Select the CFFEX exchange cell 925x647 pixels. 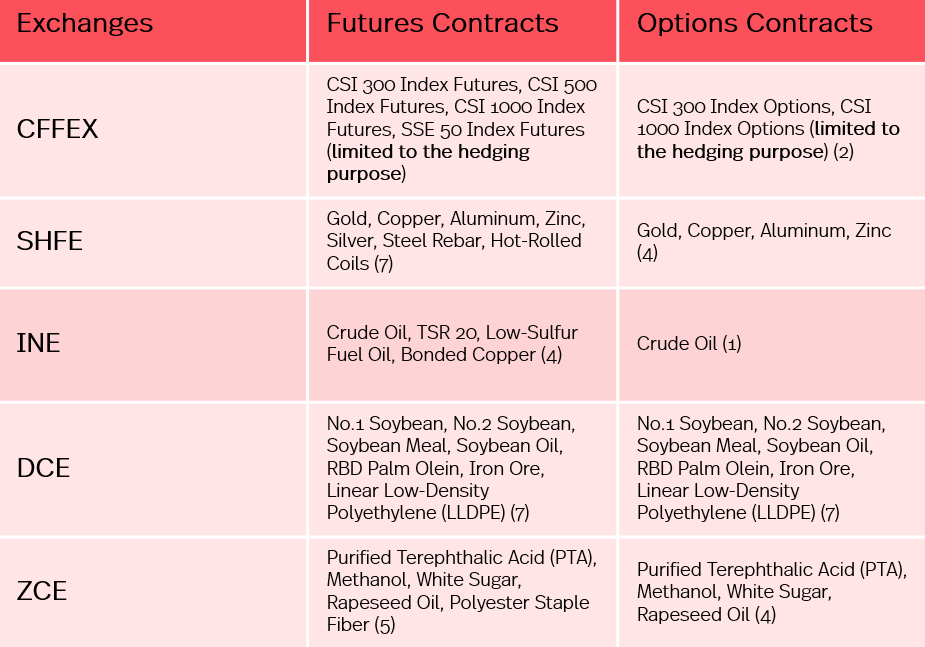pyautogui.click(x=58, y=129)
